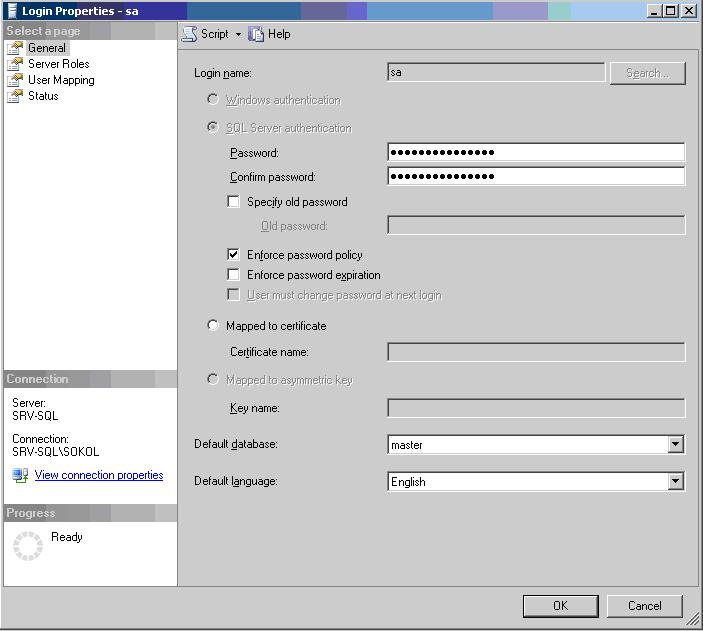Click the User Mapping page icon
Image resolution: width=703 pixels, height=631 pixels.
point(15,80)
